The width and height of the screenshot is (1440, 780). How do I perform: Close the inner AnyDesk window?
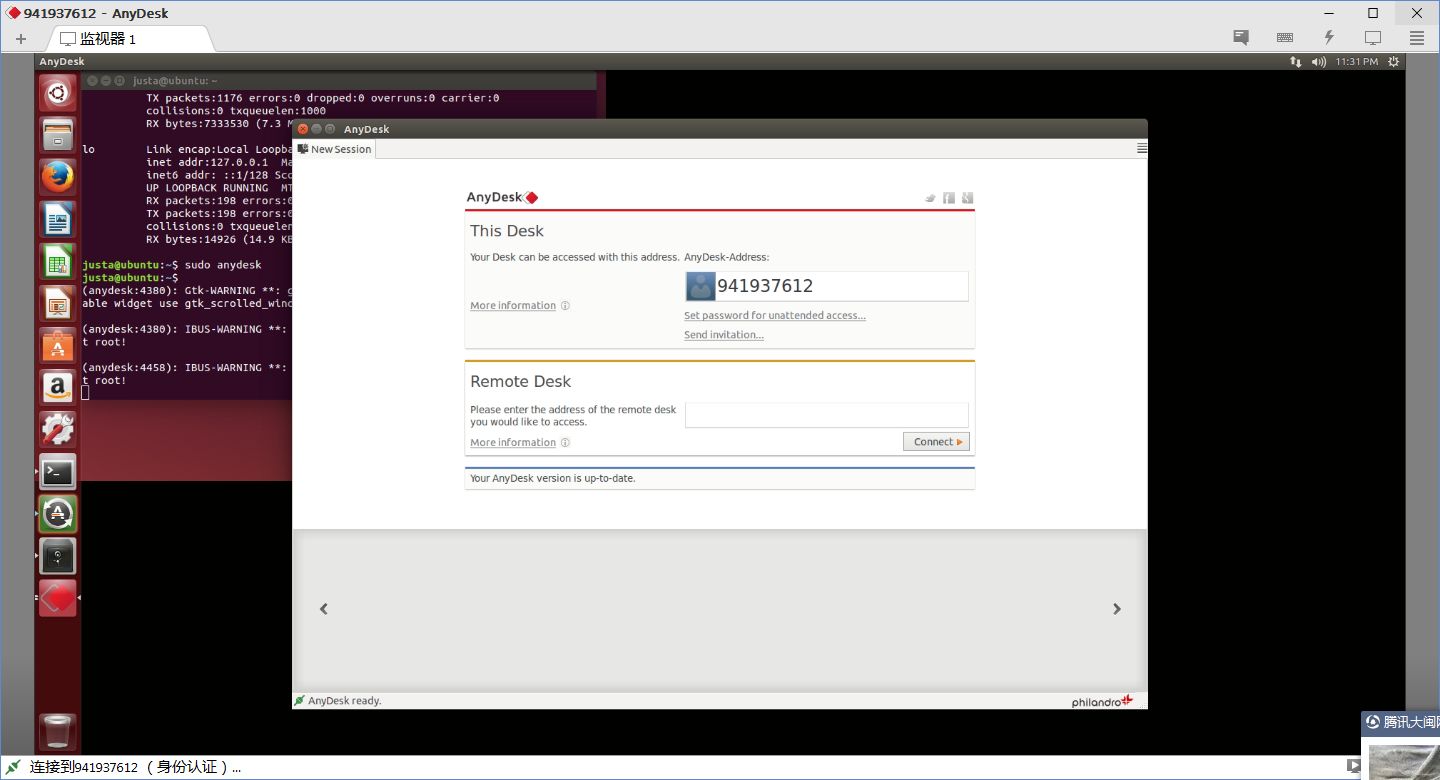coord(303,129)
